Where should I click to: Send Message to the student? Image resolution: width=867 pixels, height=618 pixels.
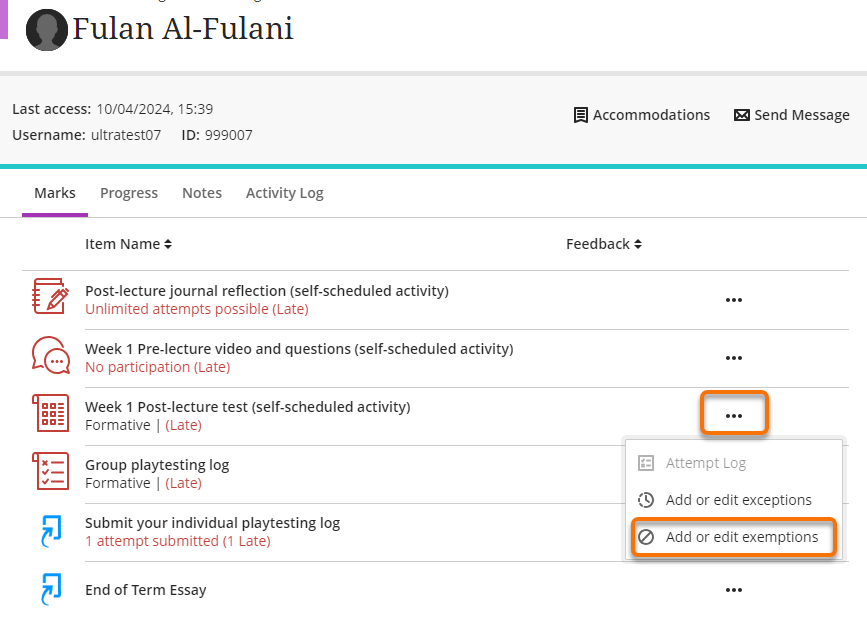pos(791,115)
